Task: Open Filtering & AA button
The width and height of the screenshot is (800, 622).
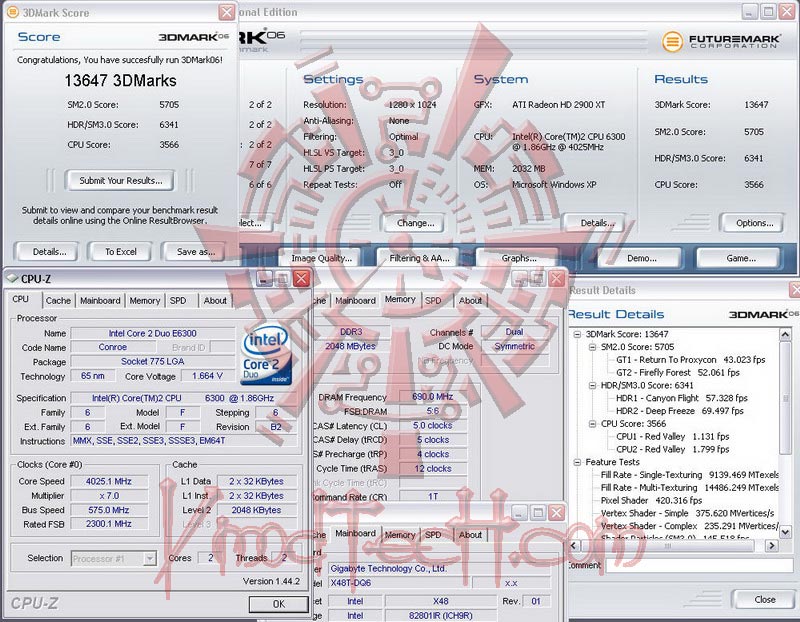Action: click(x=419, y=258)
